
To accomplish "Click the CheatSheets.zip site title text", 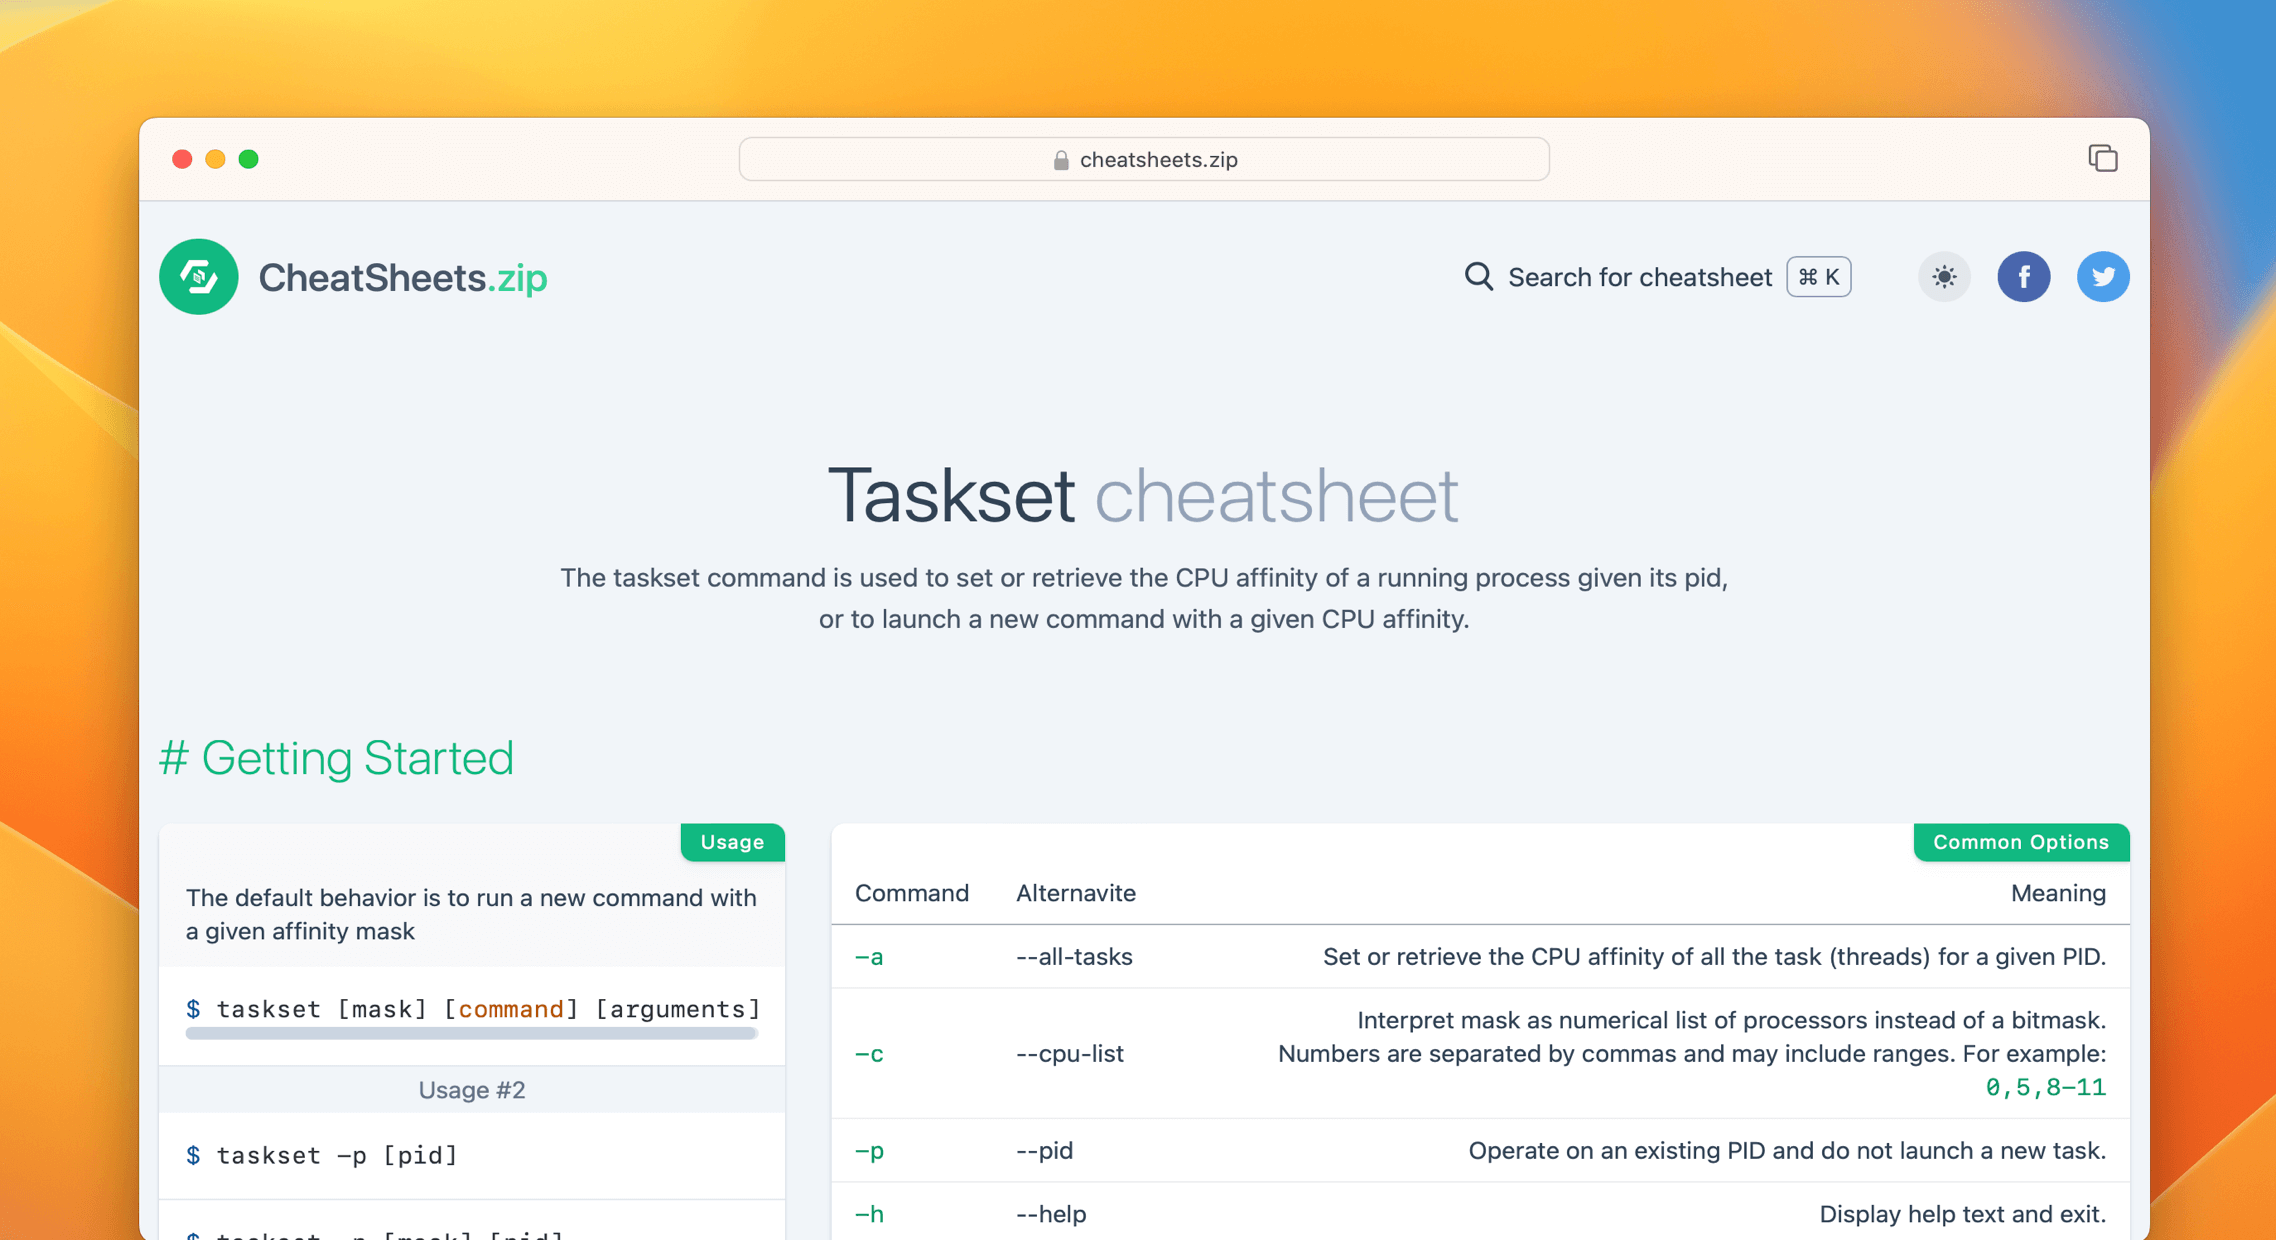I will 402,277.
